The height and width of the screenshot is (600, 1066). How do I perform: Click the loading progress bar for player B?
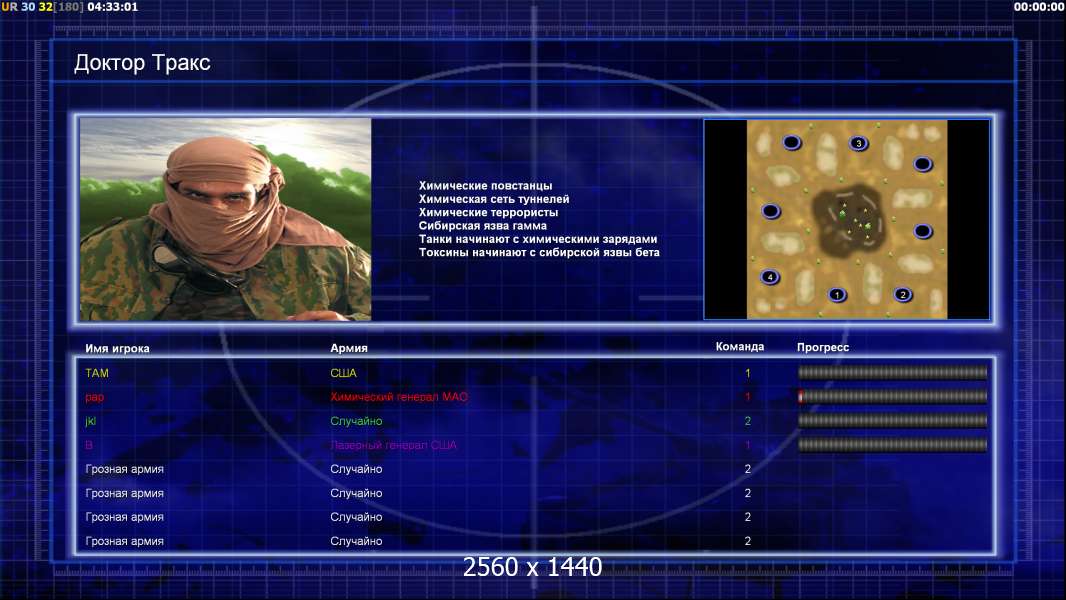point(893,445)
